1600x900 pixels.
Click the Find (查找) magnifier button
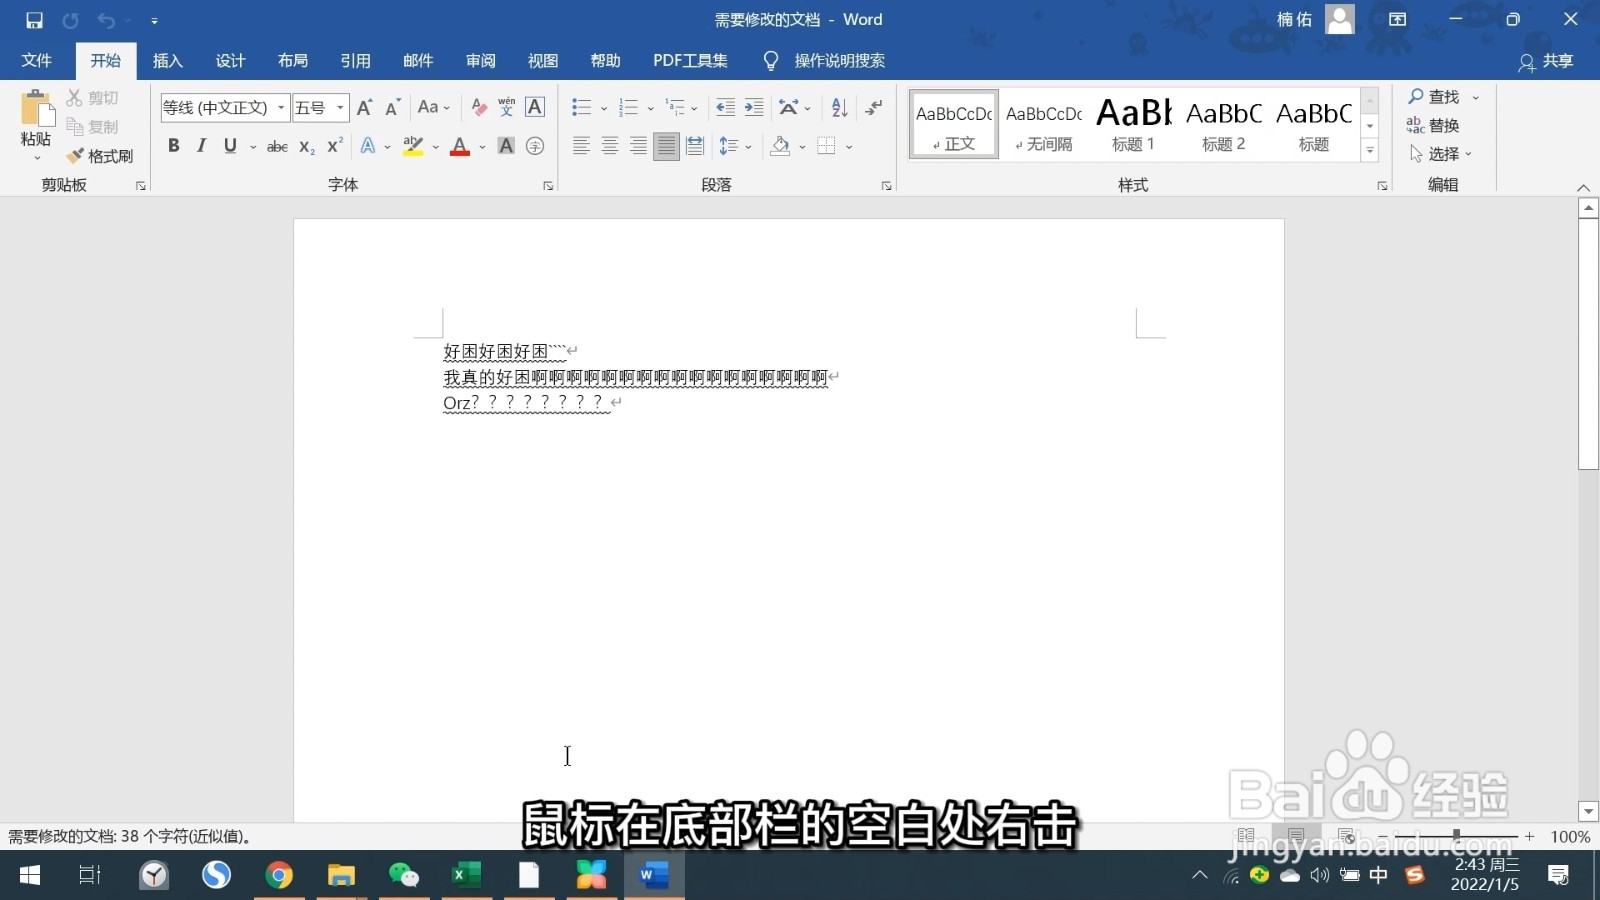(1434, 97)
